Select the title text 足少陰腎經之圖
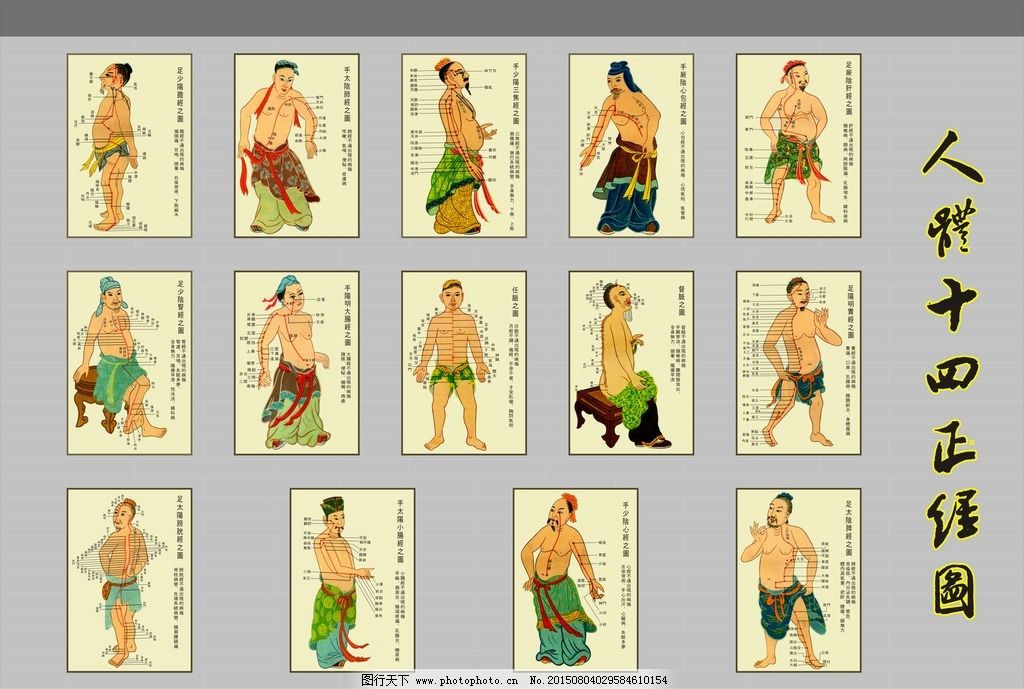 tap(180, 307)
